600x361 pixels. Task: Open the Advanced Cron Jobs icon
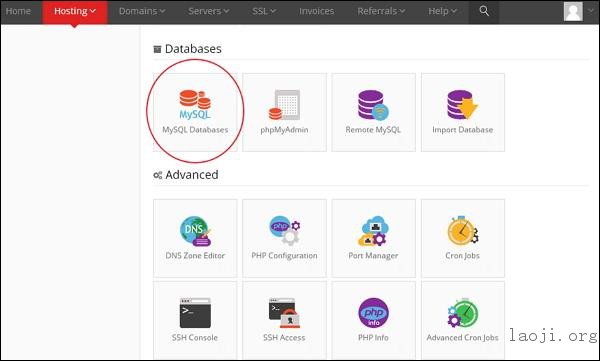(x=462, y=313)
